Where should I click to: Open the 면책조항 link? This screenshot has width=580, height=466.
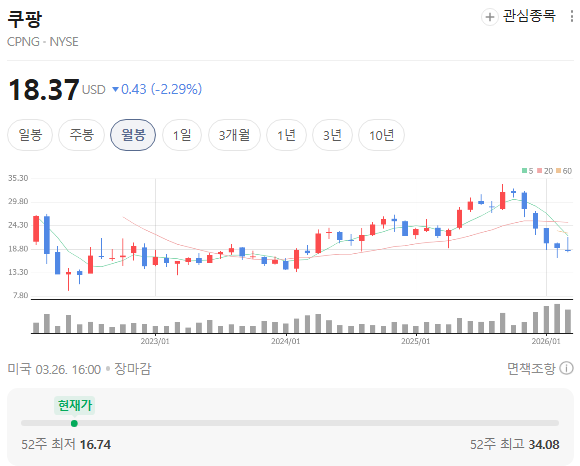tap(531, 368)
